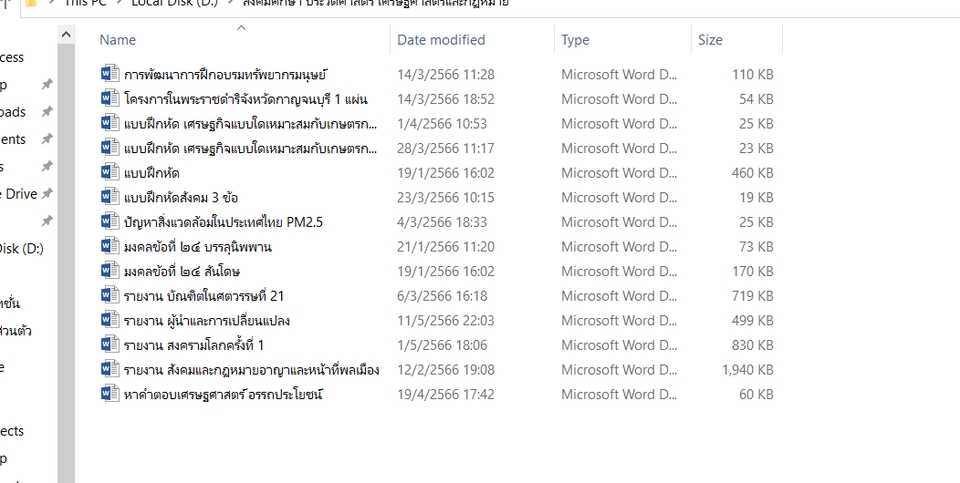The height and width of the screenshot is (483, 960).
Task: Click the Word icon of แบบฝึกหัดสังคม 3 ข้อ
Action: 110,197
